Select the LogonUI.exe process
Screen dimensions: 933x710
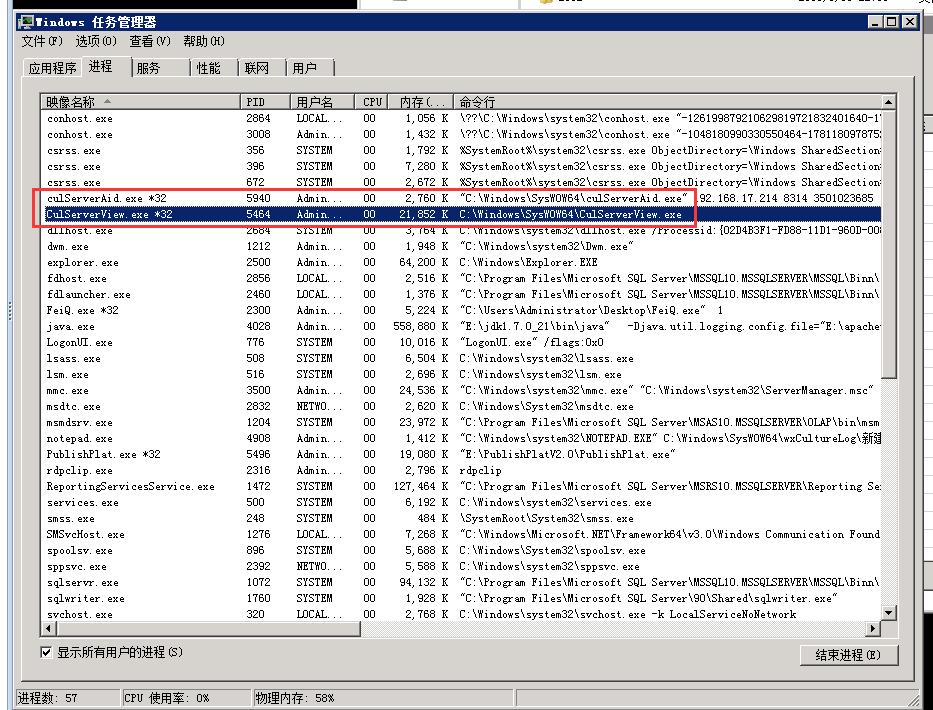click(x=461, y=343)
